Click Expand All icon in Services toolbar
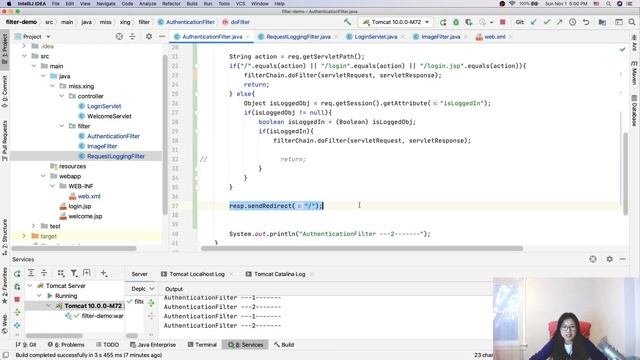 point(31,273)
